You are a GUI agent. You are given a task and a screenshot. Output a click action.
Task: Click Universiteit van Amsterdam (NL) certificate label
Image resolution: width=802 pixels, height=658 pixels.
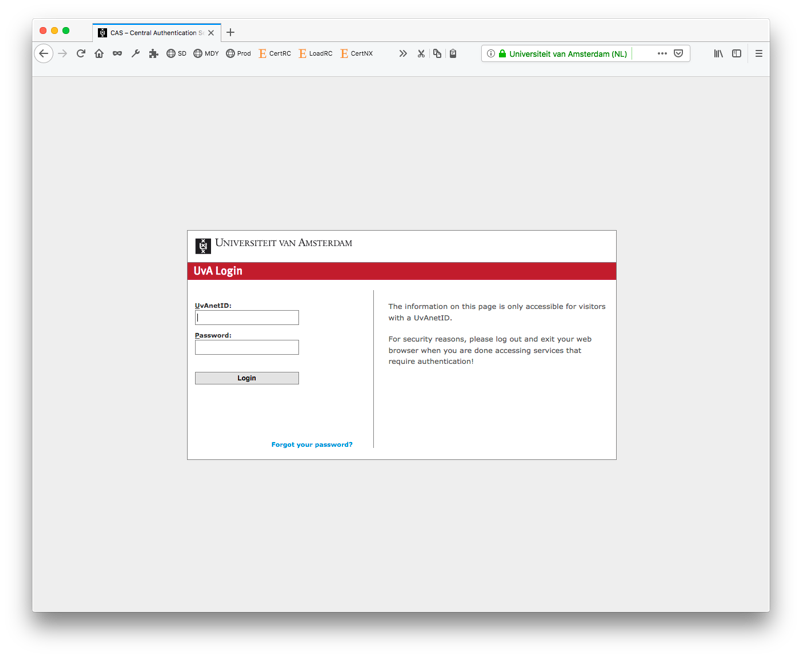click(568, 54)
